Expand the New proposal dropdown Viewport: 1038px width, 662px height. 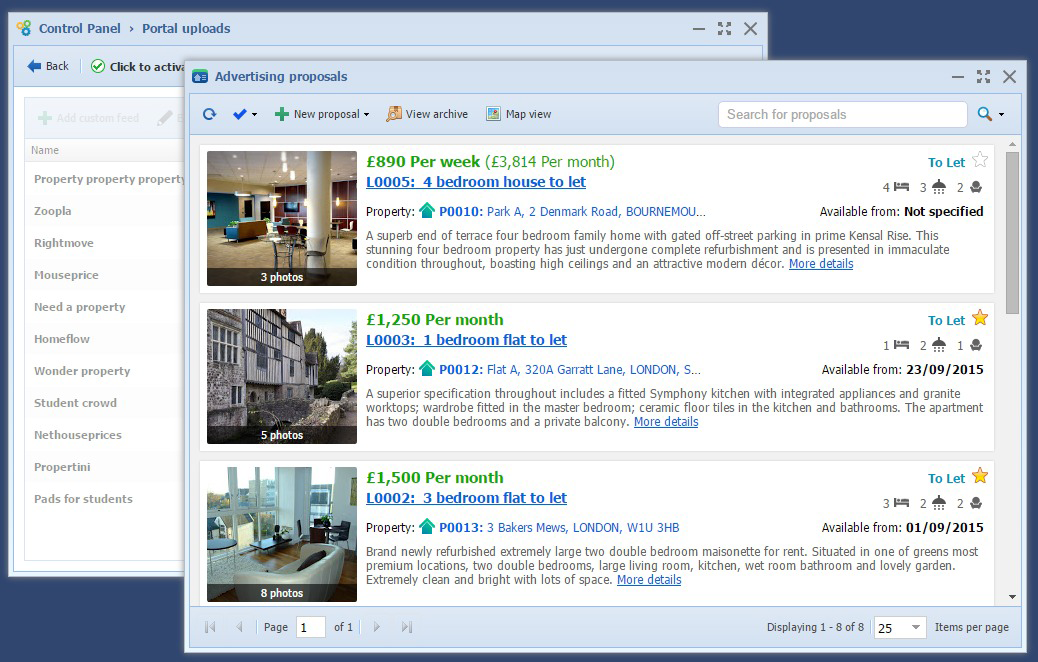pos(322,114)
